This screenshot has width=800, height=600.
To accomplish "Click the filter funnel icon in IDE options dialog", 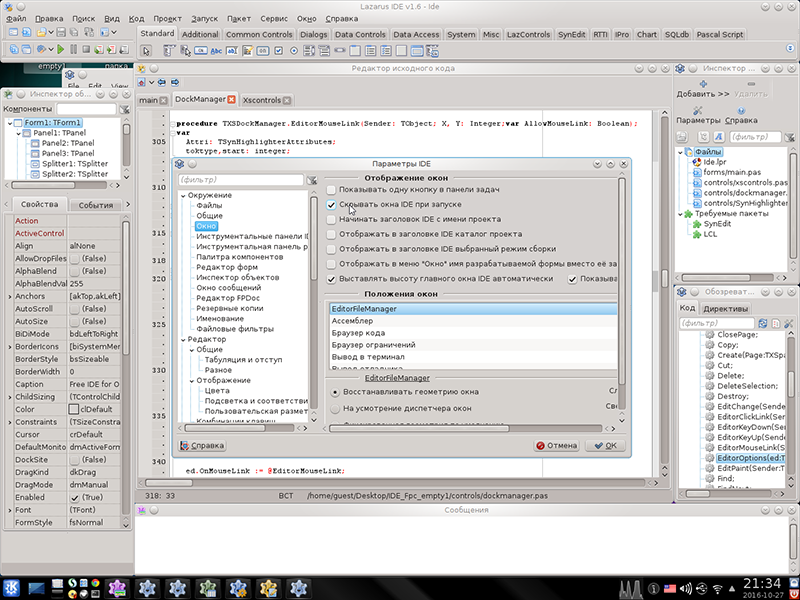I will [x=312, y=180].
